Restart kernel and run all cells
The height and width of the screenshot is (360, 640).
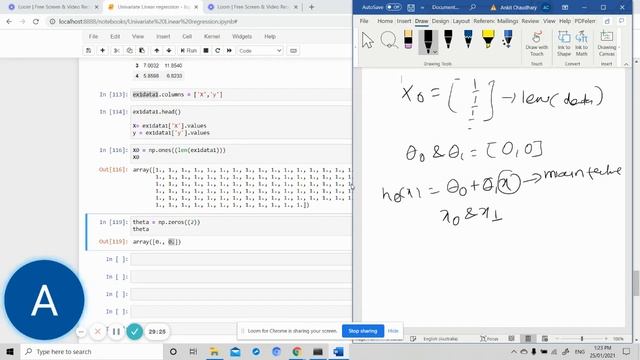point(229,51)
